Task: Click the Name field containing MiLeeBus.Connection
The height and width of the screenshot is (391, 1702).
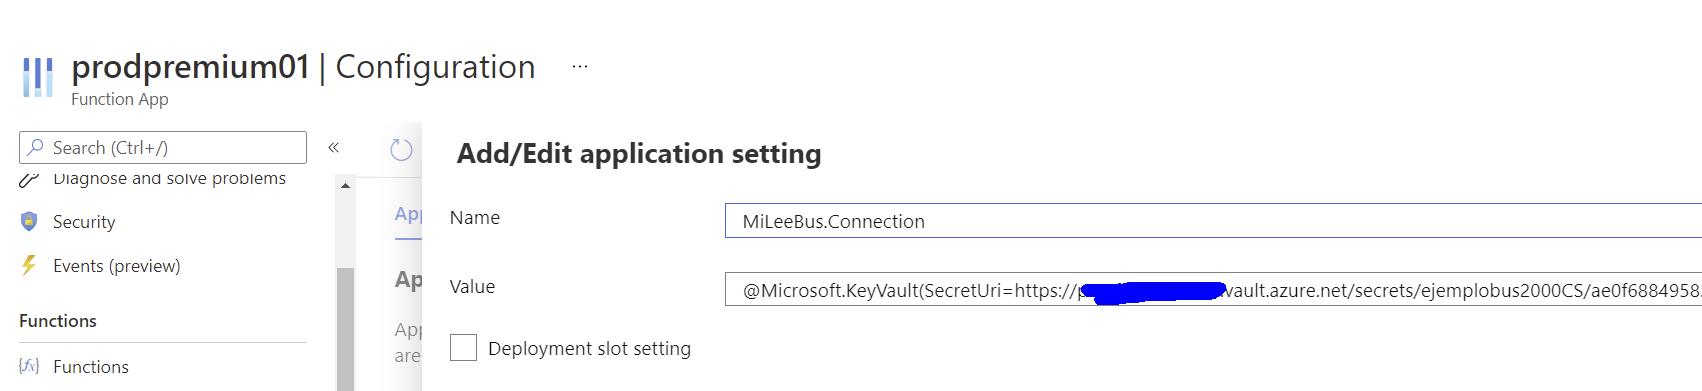Action: click(x=1213, y=221)
